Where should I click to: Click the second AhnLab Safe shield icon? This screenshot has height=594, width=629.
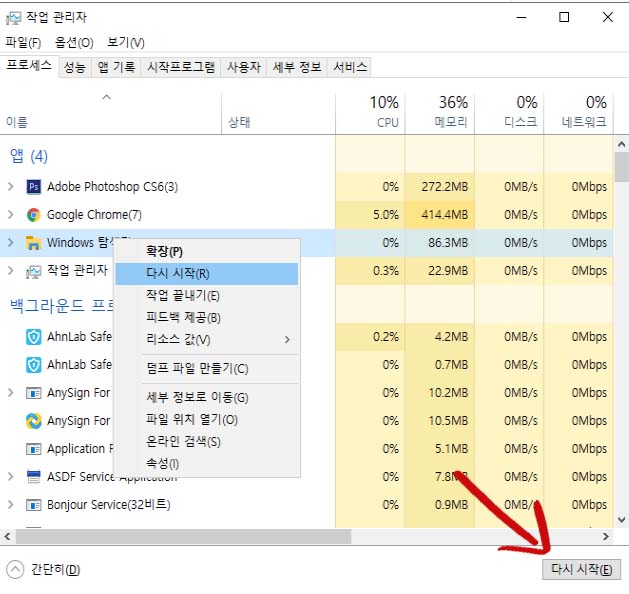(34, 365)
